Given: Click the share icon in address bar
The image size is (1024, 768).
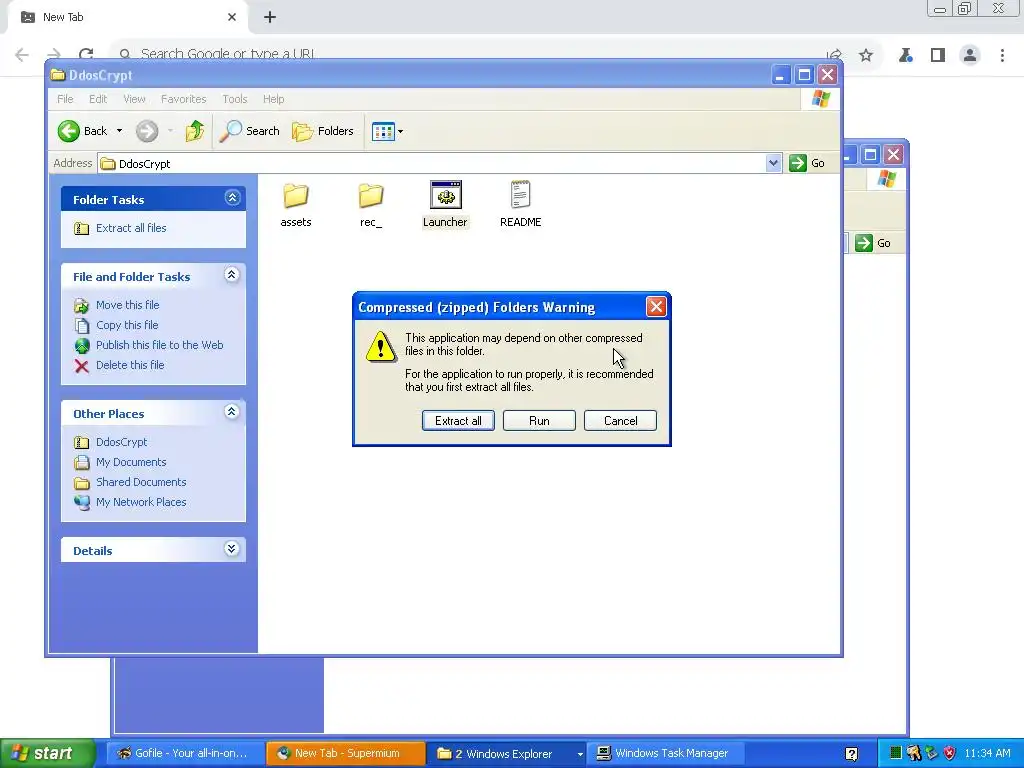Looking at the screenshot, I should pos(834,56).
